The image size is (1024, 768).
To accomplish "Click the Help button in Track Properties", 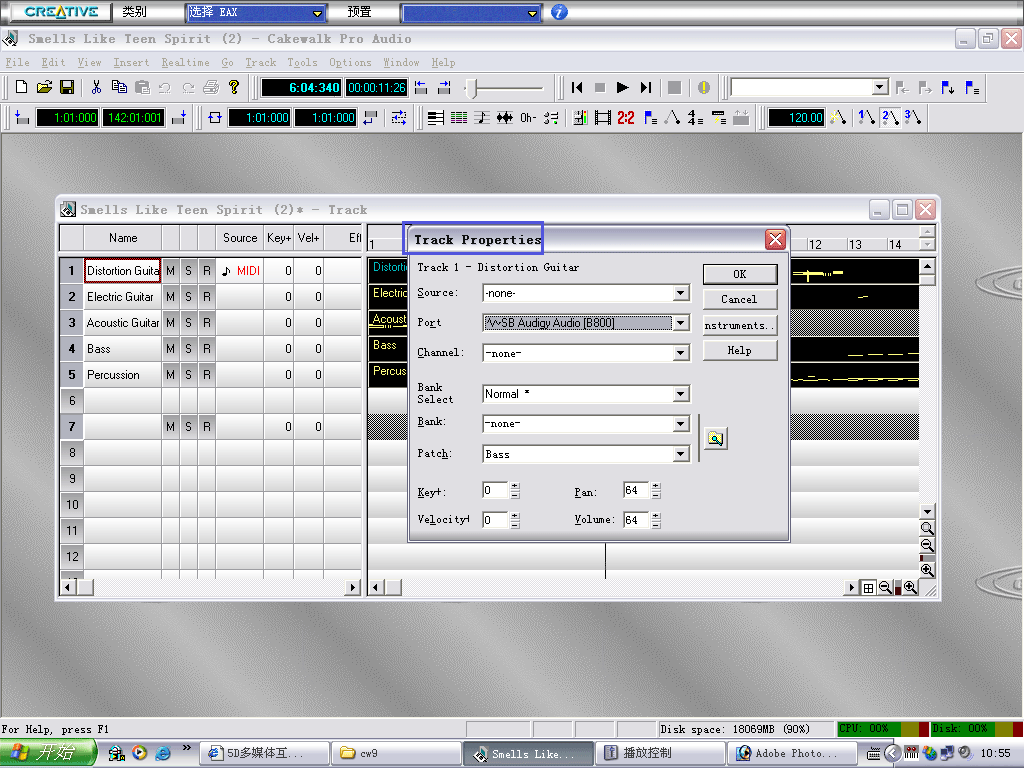I will point(740,351).
